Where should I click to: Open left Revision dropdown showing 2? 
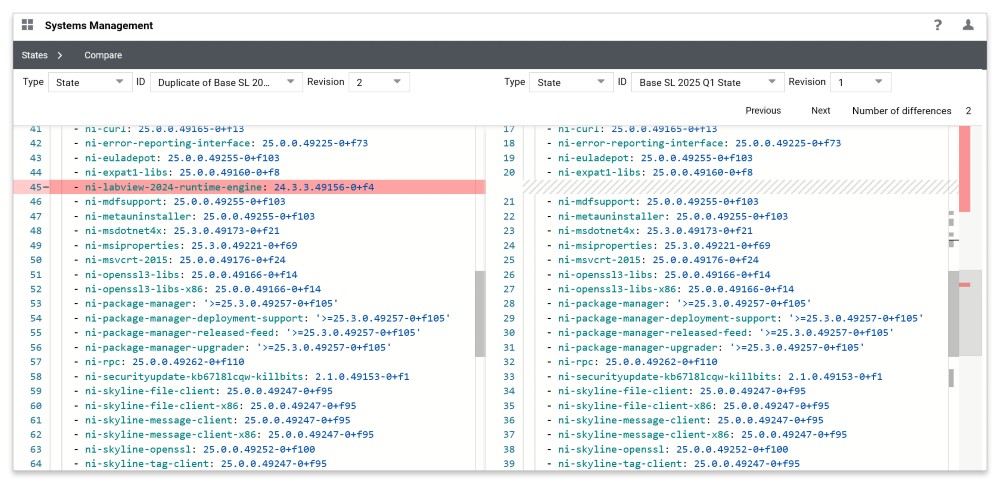coord(379,82)
